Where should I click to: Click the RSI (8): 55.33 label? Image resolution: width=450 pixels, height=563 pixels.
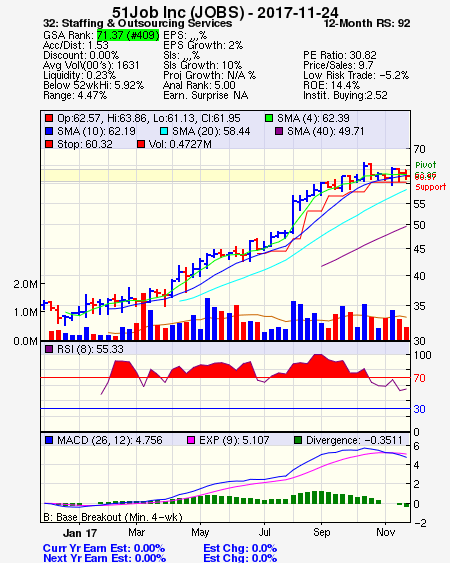[x=90, y=349]
